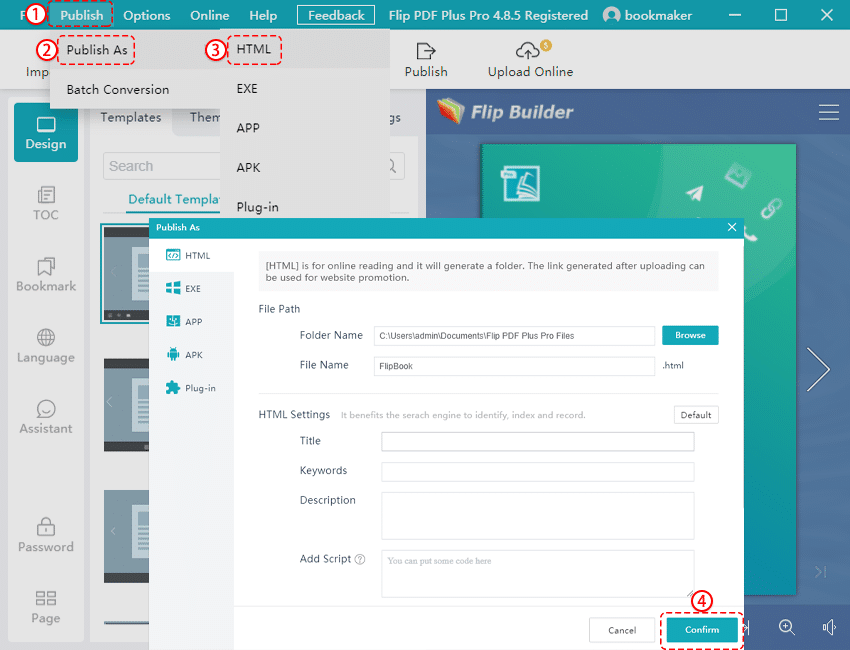Toggle the sound speaker icon
Viewport: 850px width, 650px height.
(x=829, y=627)
